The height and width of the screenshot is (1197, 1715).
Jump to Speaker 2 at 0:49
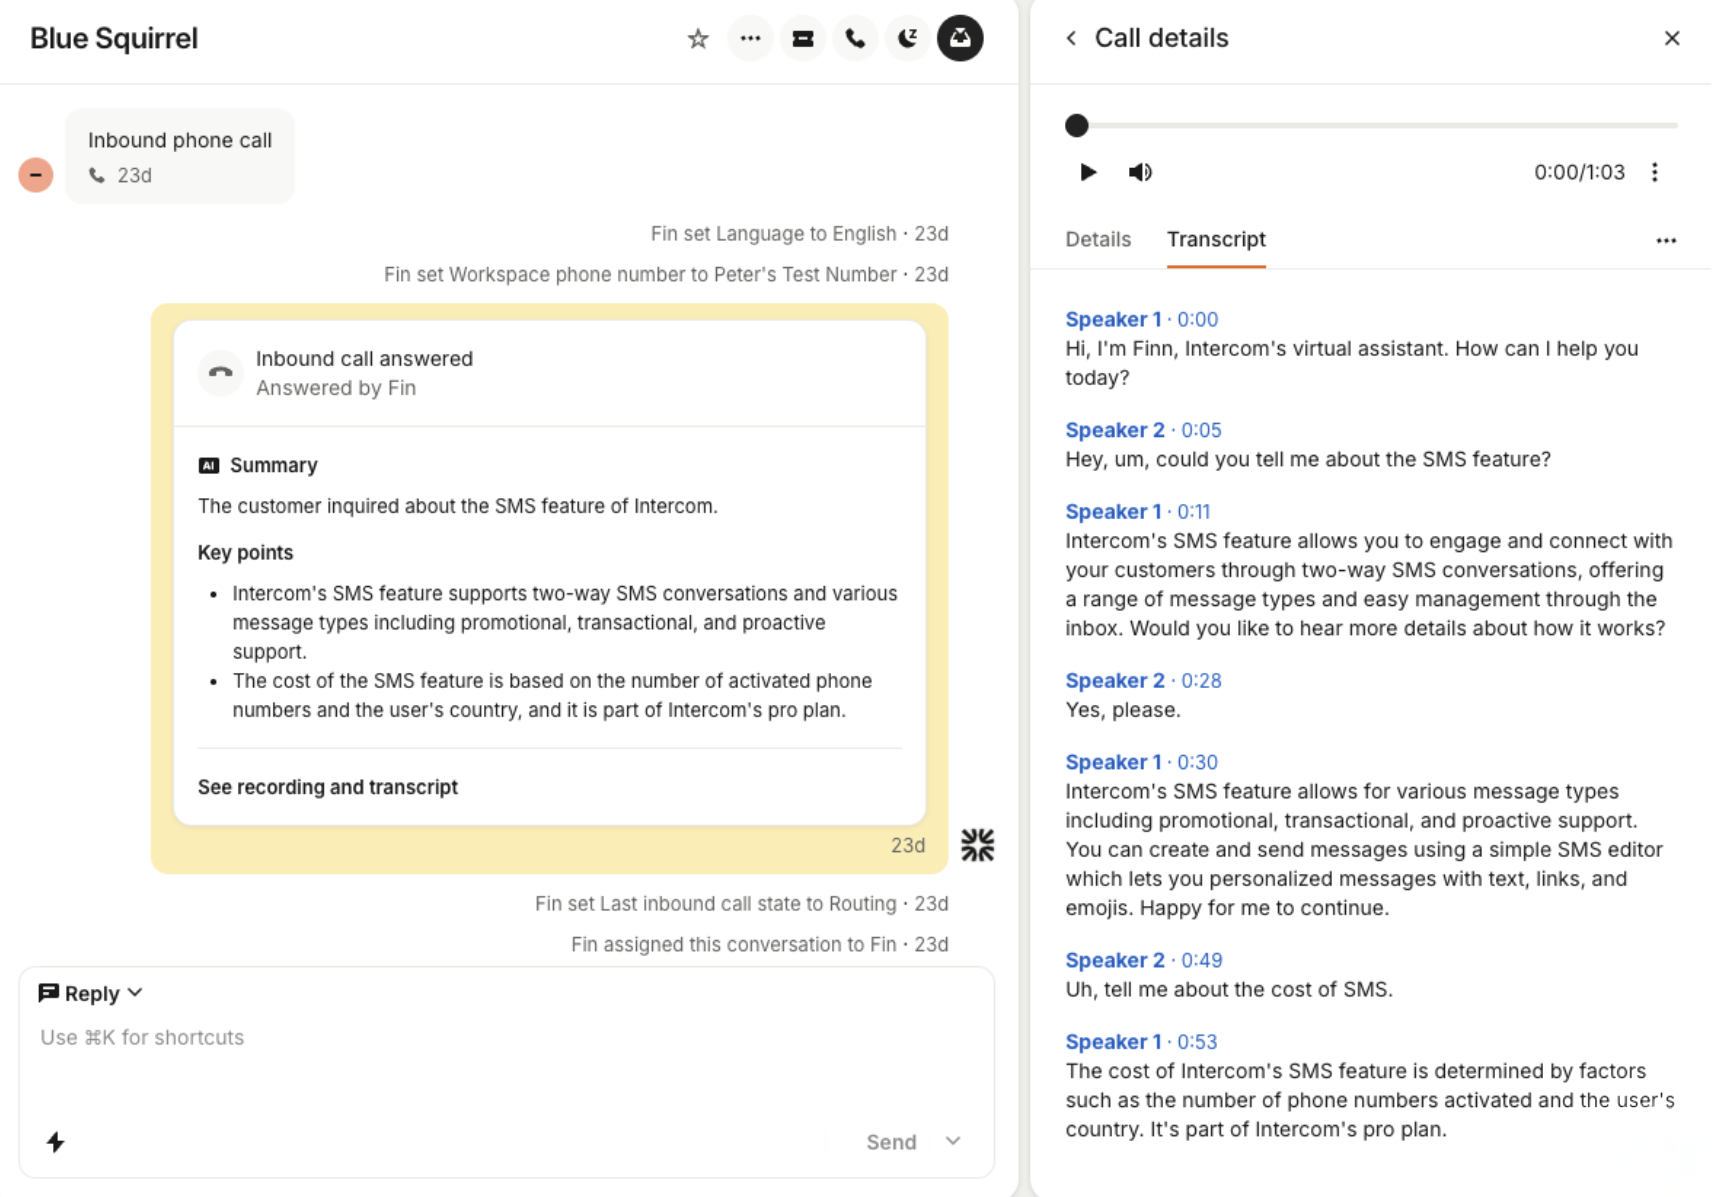click(1143, 961)
